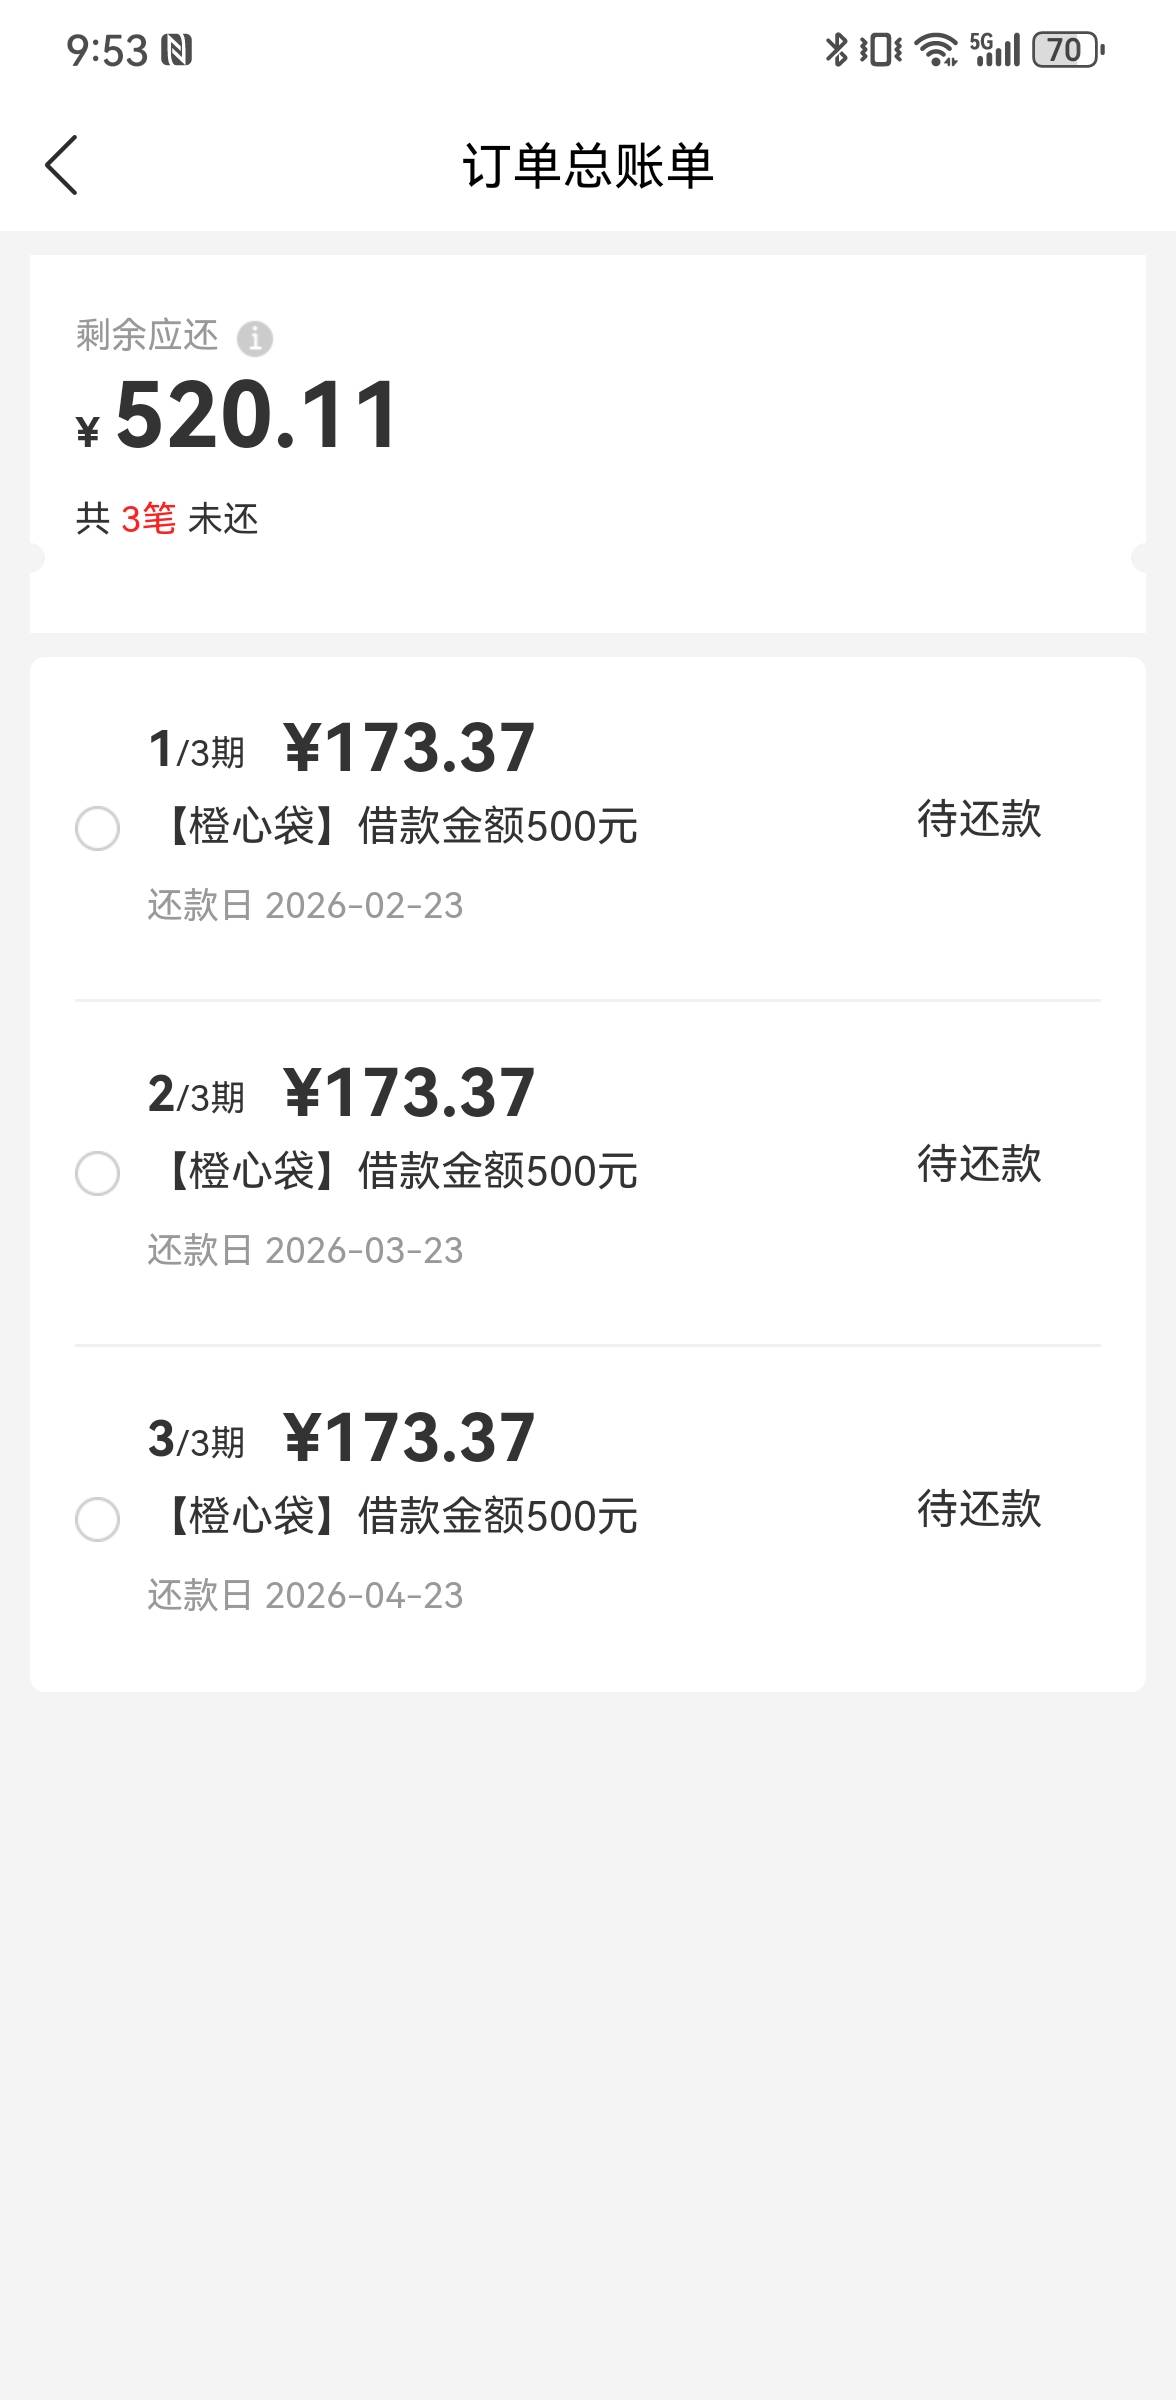Tap 待还款 status on the 3/3期 row
Image resolution: width=1176 pixels, height=2400 pixels.
point(979,1509)
